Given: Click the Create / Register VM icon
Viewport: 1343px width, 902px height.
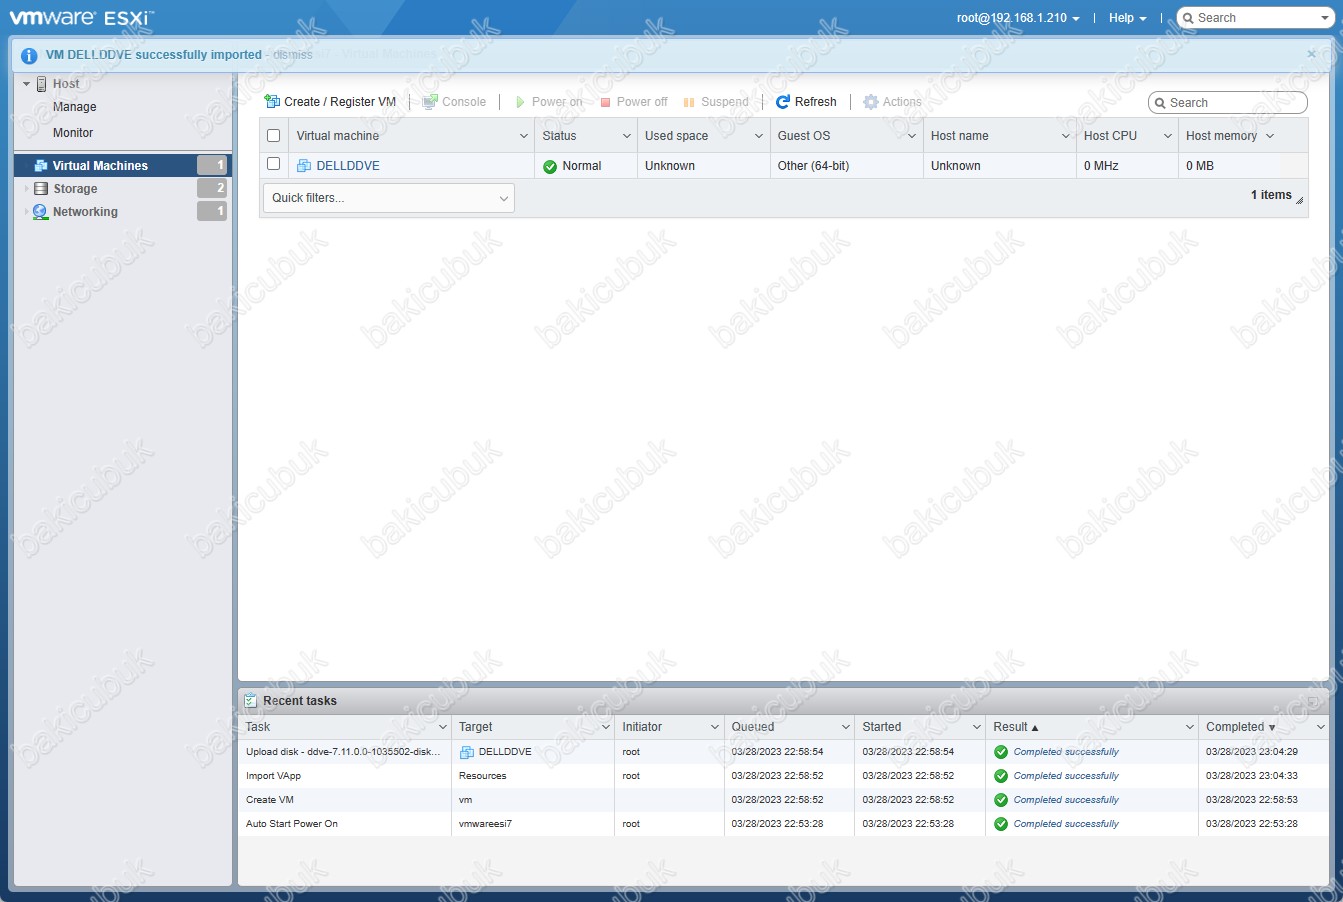Looking at the screenshot, I should 272,102.
